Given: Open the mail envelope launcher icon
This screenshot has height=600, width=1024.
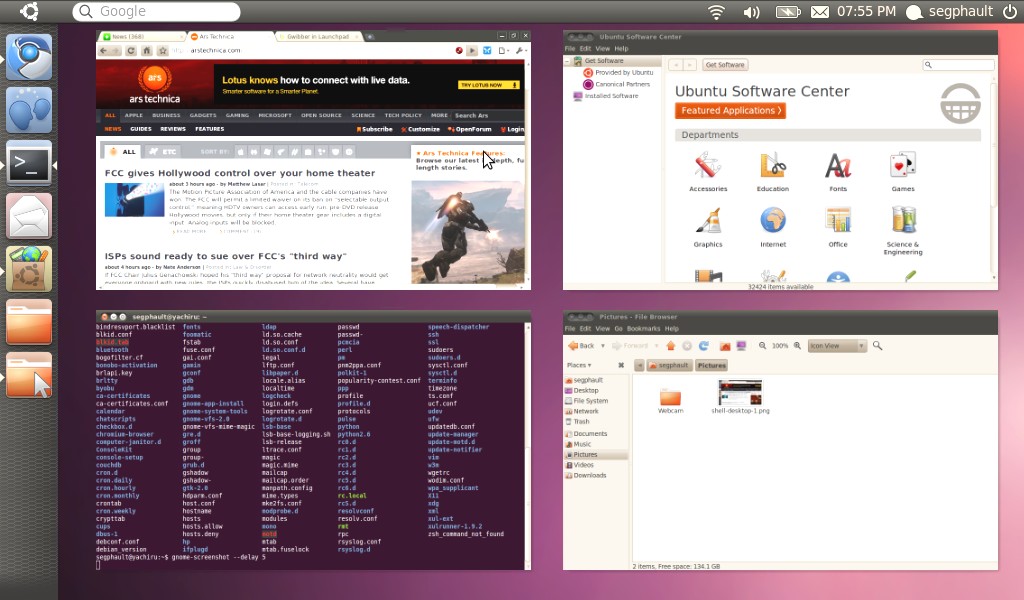Looking at the screenshot, I should point(29,216).
